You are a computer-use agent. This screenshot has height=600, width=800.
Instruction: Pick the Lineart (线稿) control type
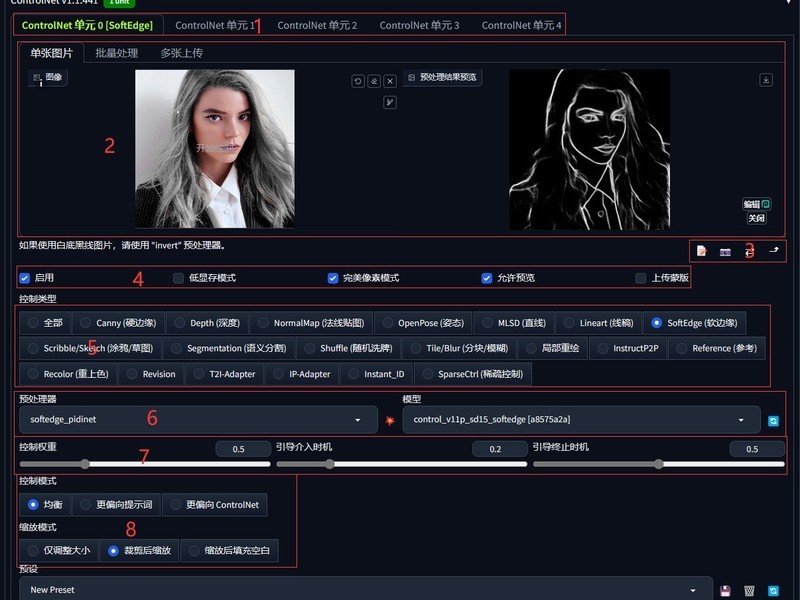click(x=599, y=323)
